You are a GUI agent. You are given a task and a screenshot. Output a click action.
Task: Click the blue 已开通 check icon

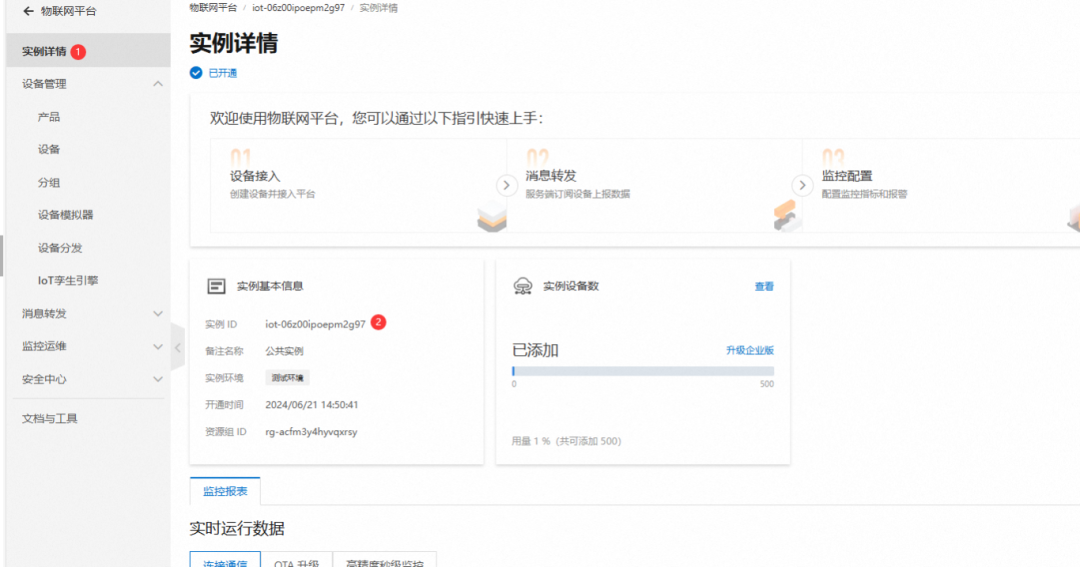tap(196, 73)
